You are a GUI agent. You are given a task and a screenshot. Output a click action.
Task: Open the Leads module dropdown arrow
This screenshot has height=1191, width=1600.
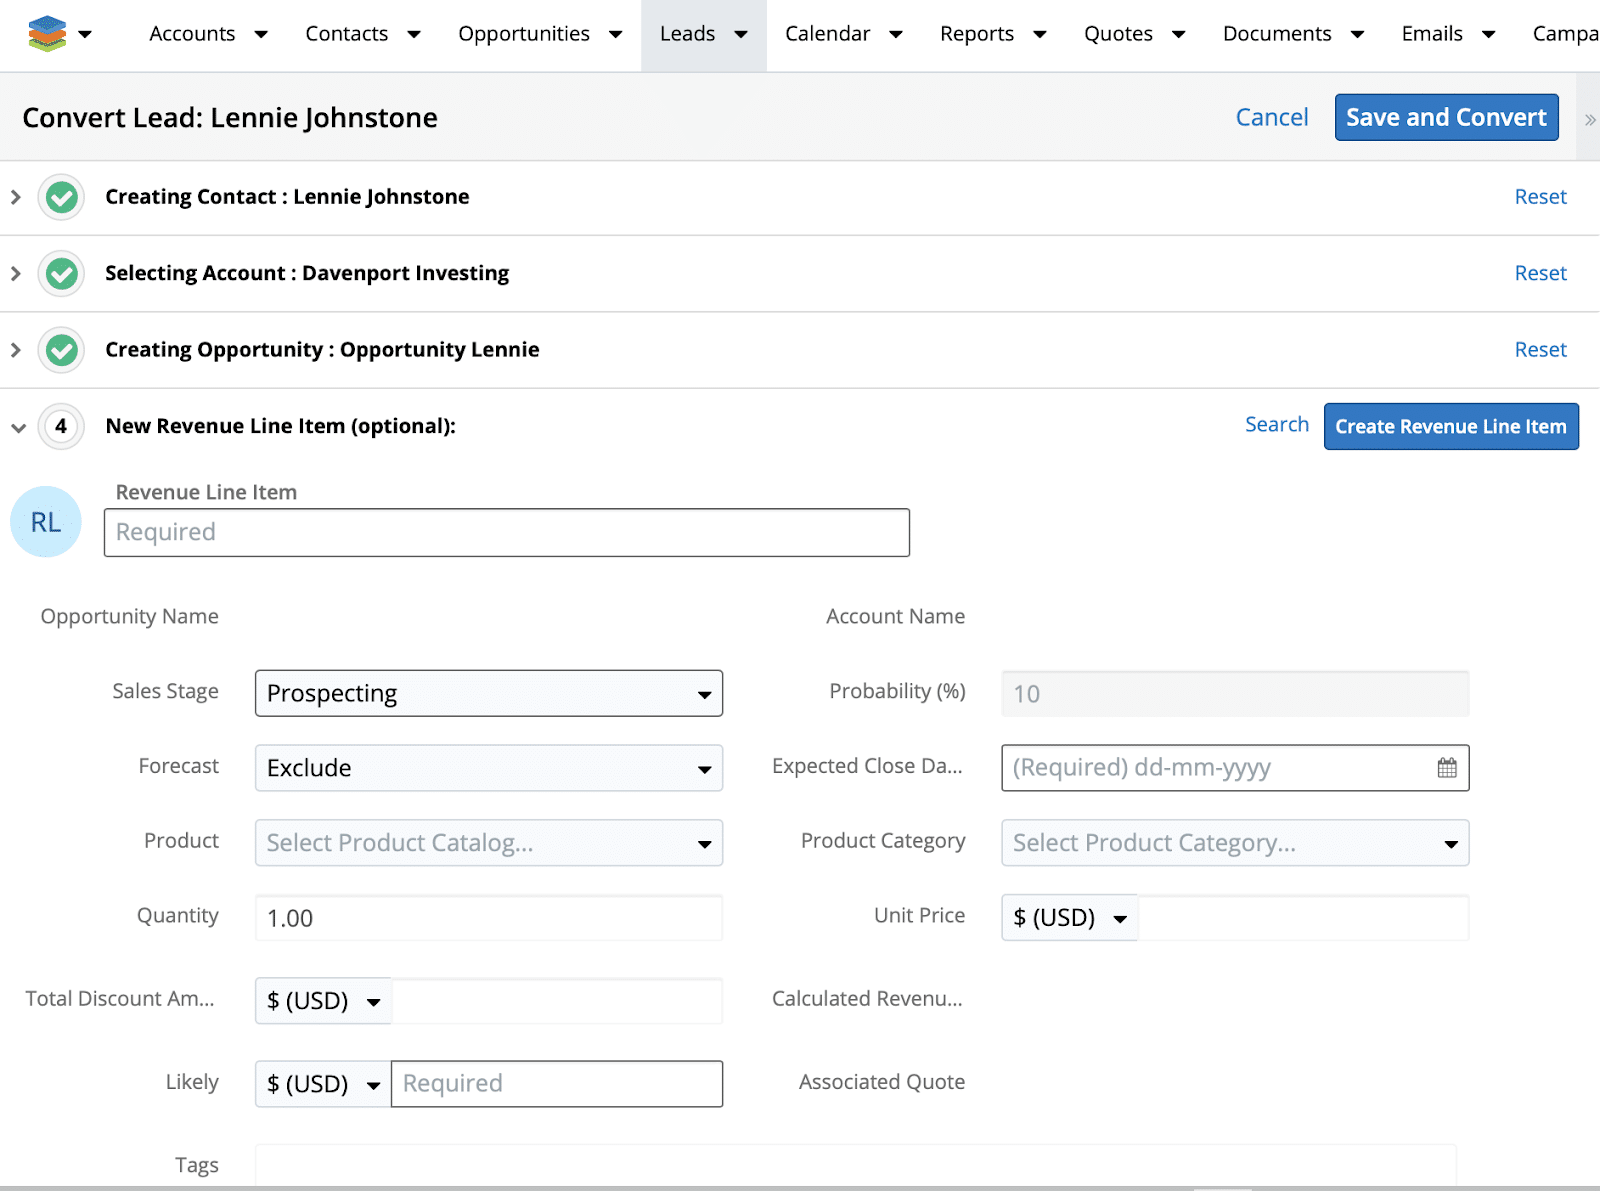741,34
